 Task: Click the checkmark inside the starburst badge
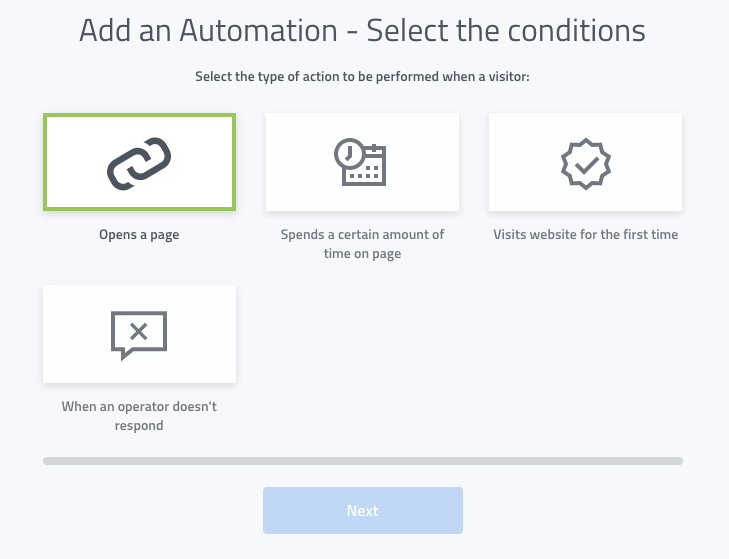click(585, 161)
